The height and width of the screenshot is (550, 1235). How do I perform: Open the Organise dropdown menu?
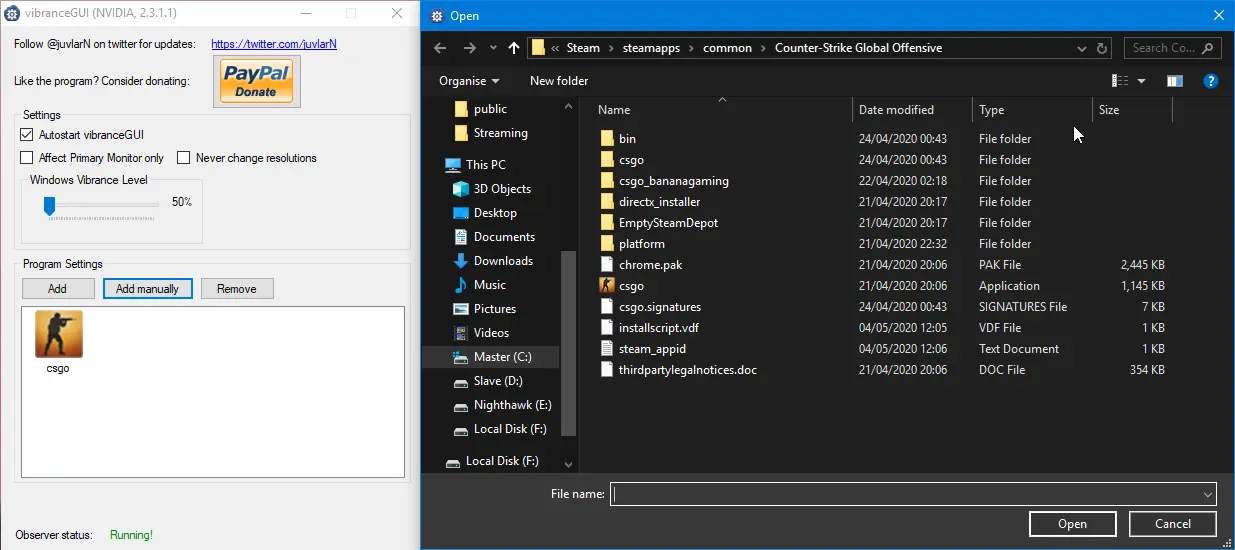click(469, 81)
